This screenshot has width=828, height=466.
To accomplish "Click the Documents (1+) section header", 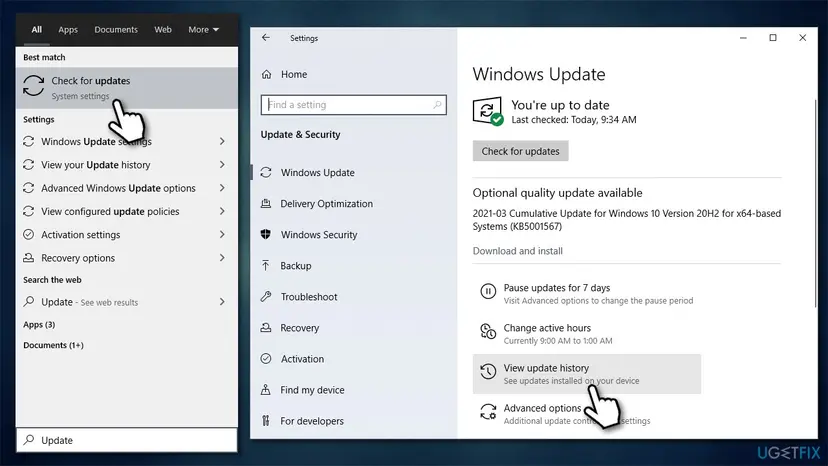I will pos(53,345).
